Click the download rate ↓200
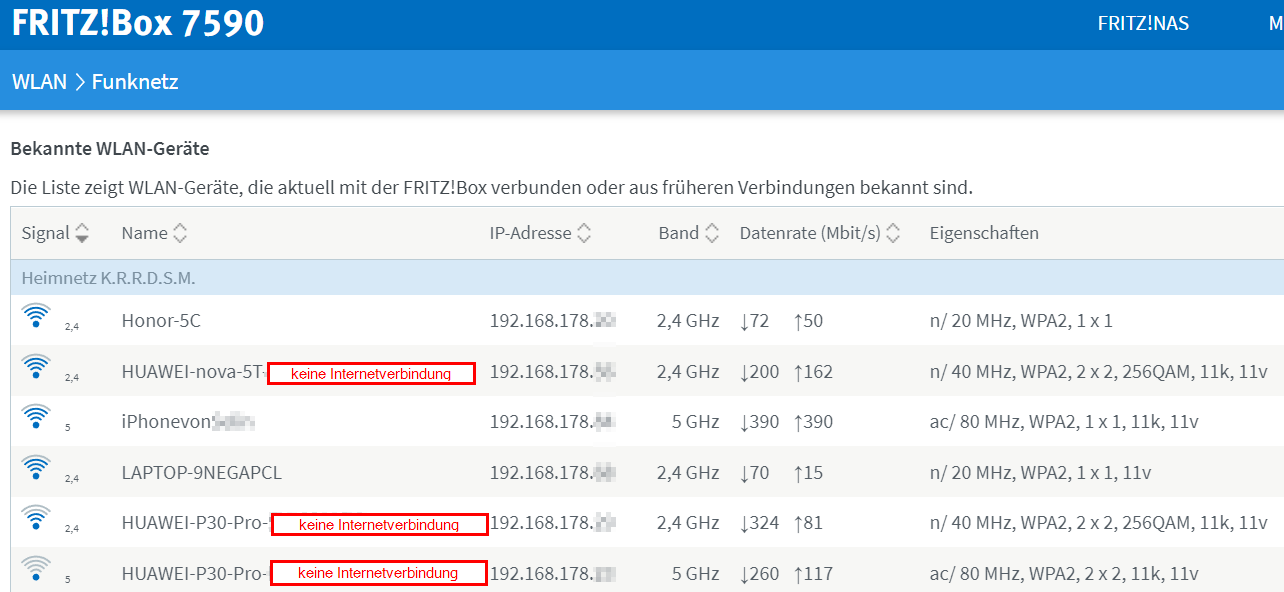 759,372
